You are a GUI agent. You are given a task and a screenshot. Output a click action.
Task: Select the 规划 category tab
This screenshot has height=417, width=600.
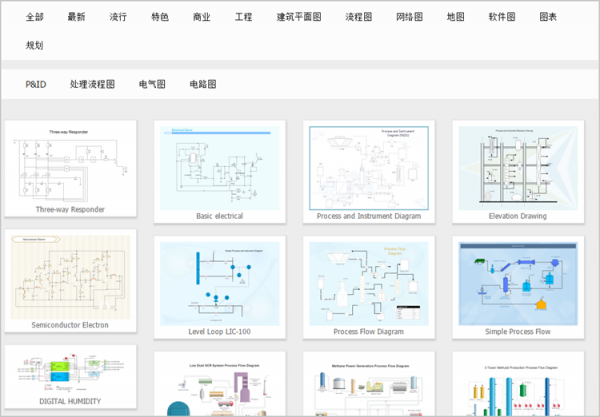coord(35,45)
